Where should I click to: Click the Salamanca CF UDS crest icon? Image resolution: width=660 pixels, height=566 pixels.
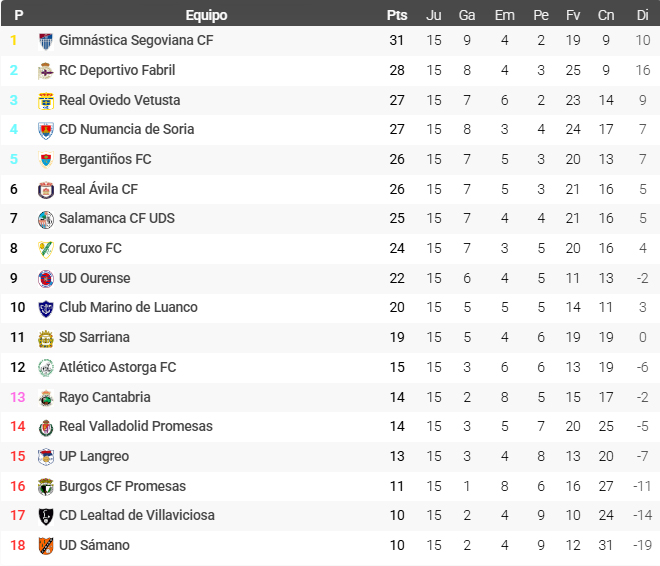(45, 219)
